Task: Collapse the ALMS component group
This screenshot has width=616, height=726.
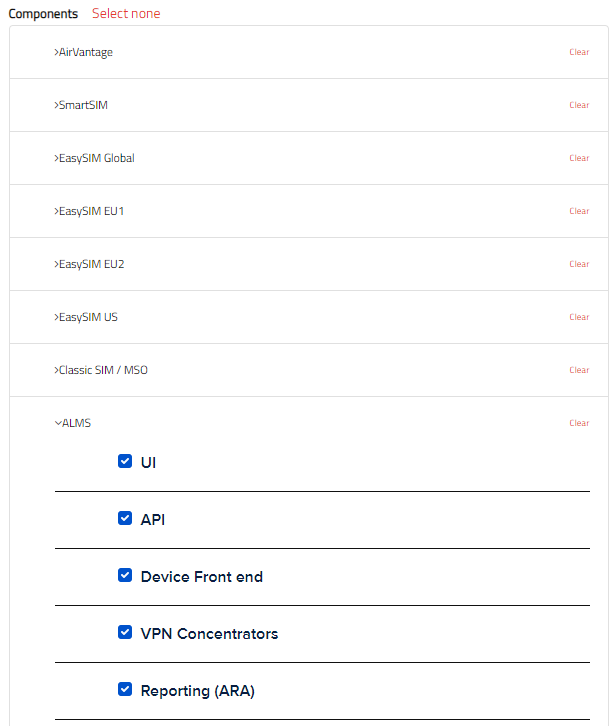Action: tap(73, 423)
